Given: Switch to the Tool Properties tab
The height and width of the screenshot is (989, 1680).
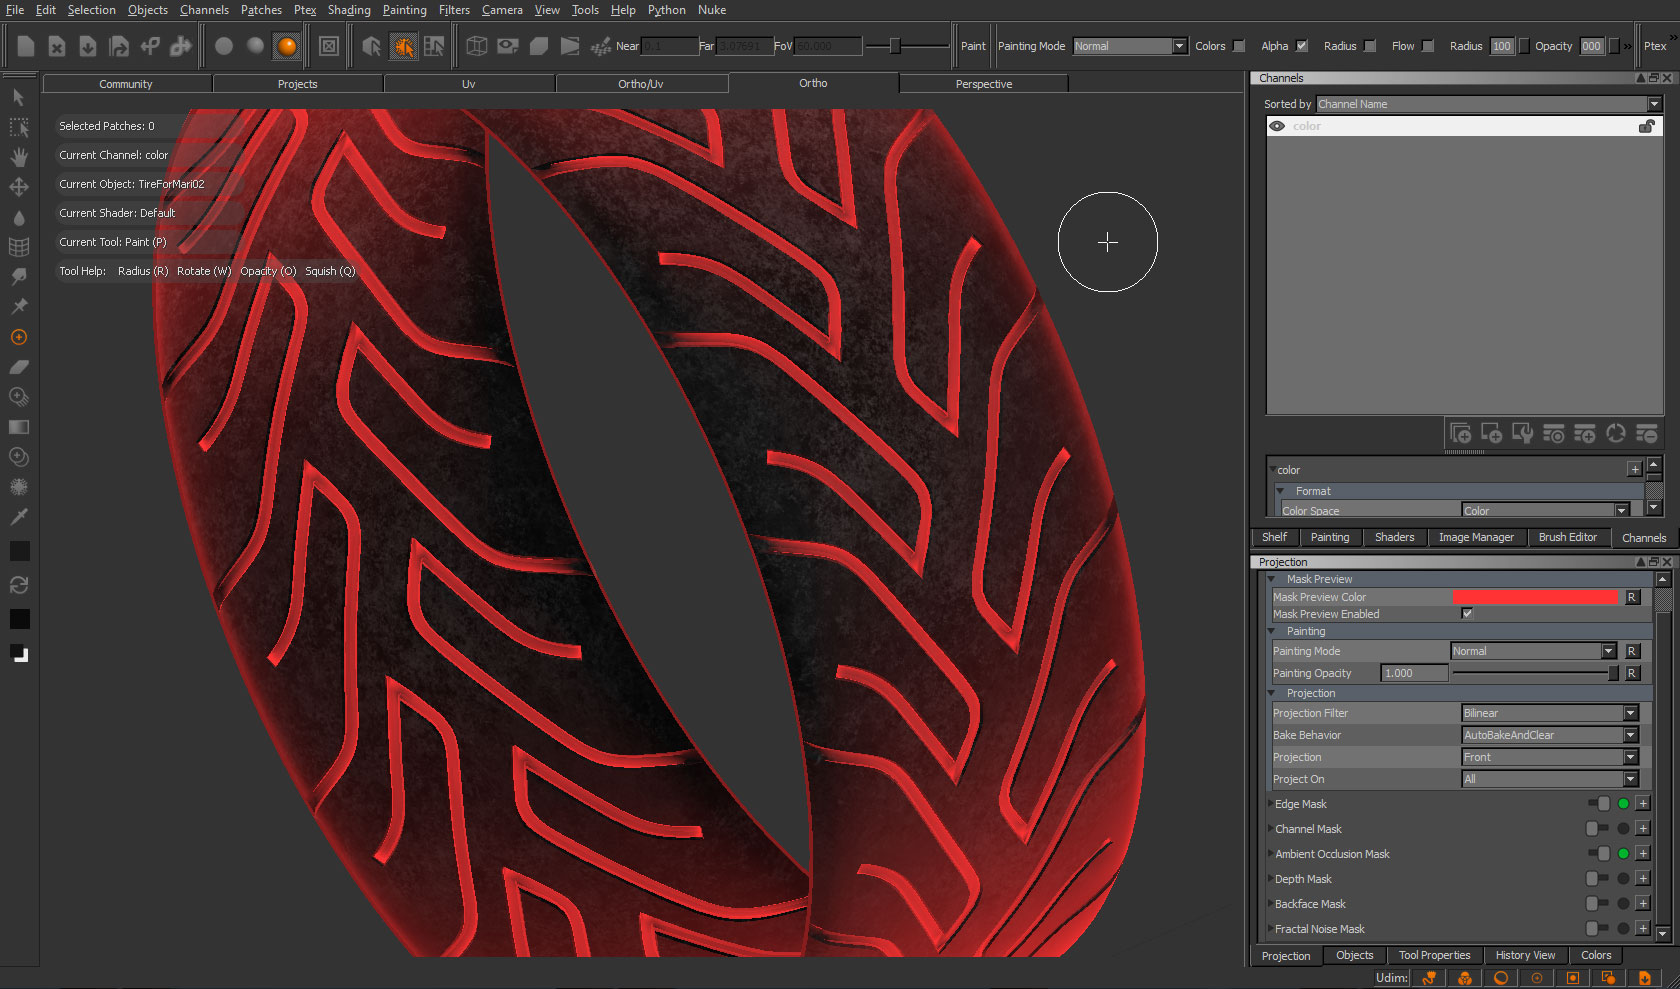Looking at the screenshot, I should click(x=1434, y=955).
